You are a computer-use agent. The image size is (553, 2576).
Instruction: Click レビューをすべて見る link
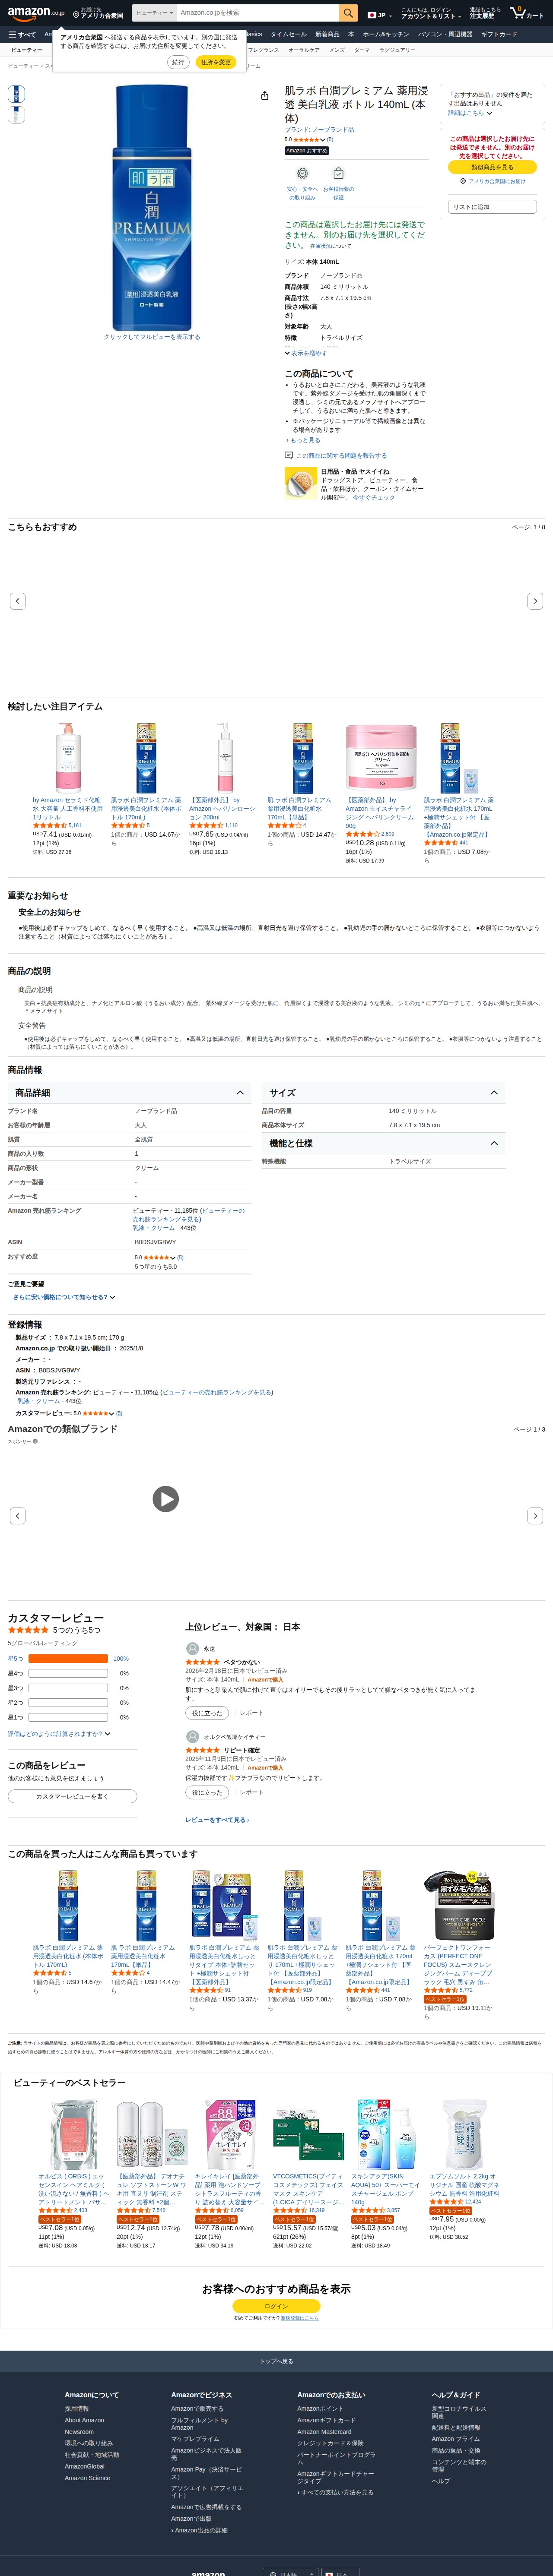pyautogui.click(x=217, y=1820)
